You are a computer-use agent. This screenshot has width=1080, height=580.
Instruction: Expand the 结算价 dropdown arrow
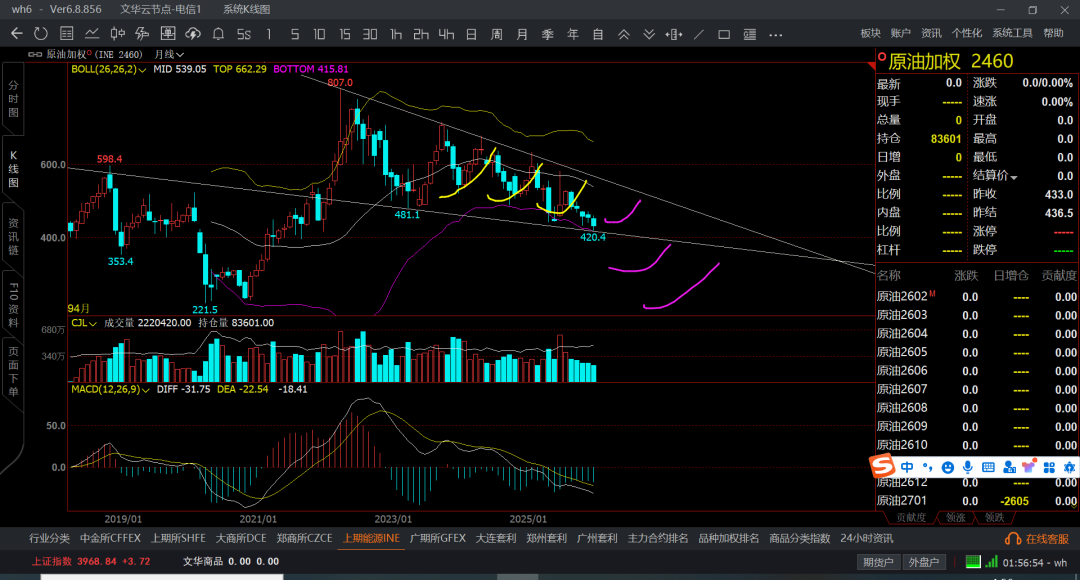click(x=1013, y=178)
